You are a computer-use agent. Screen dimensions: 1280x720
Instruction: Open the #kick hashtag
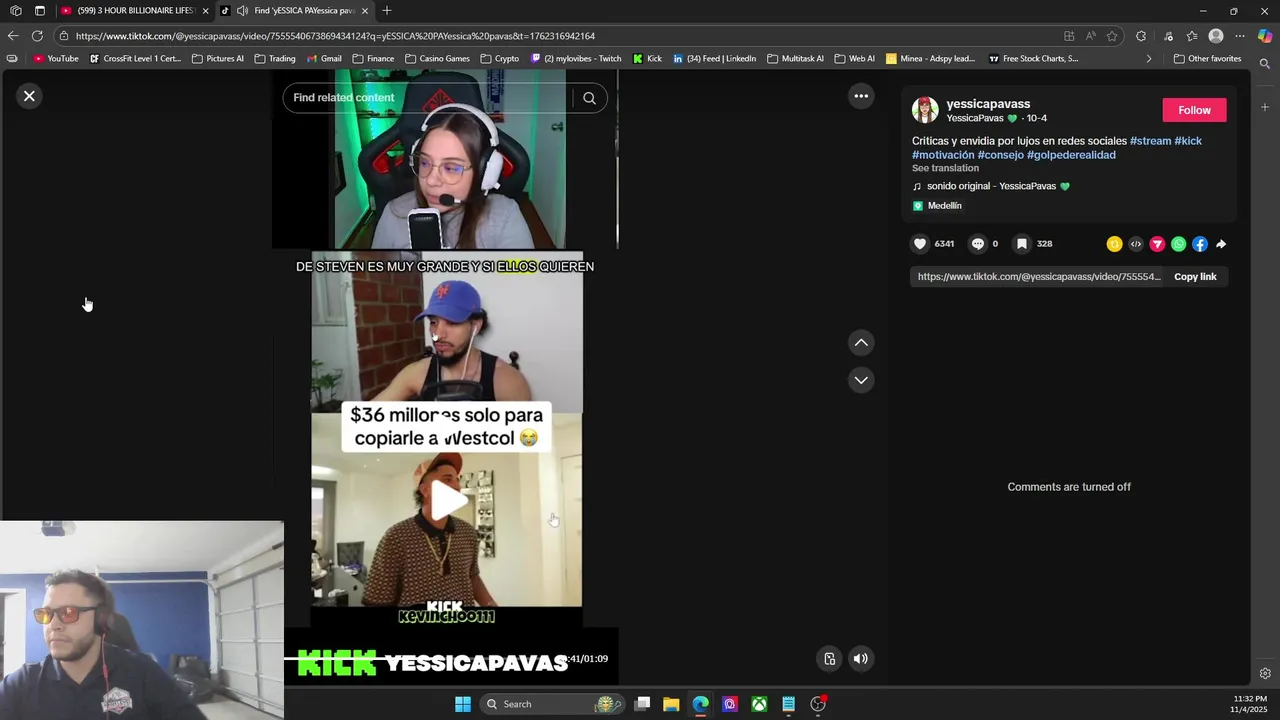pyautogui.click(x=1188, y=141)
